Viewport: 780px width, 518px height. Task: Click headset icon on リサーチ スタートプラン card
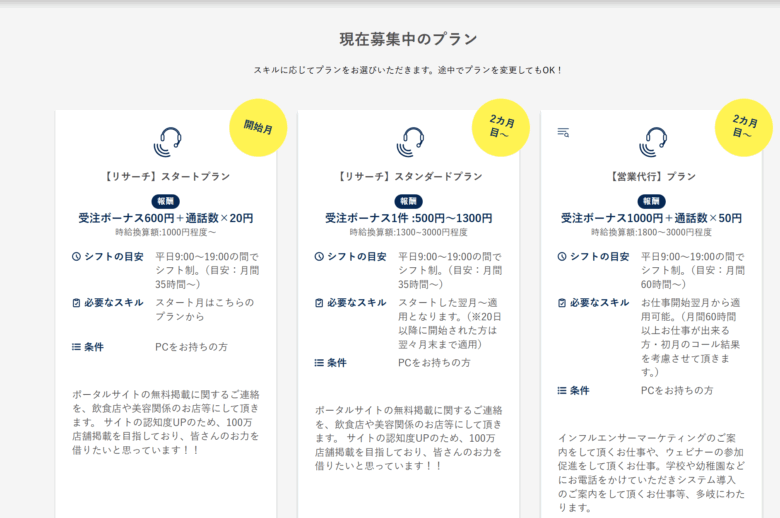point(167,142)
